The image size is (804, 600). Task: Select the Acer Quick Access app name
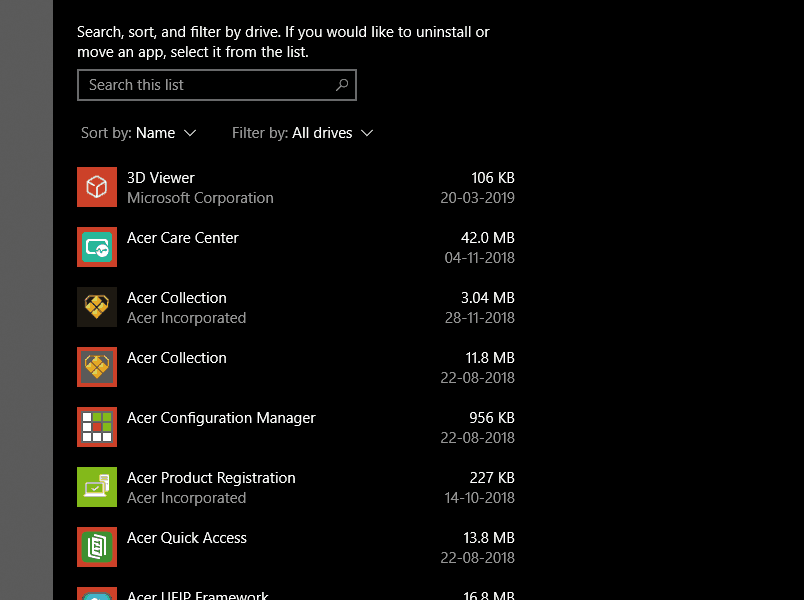(186, 538)
